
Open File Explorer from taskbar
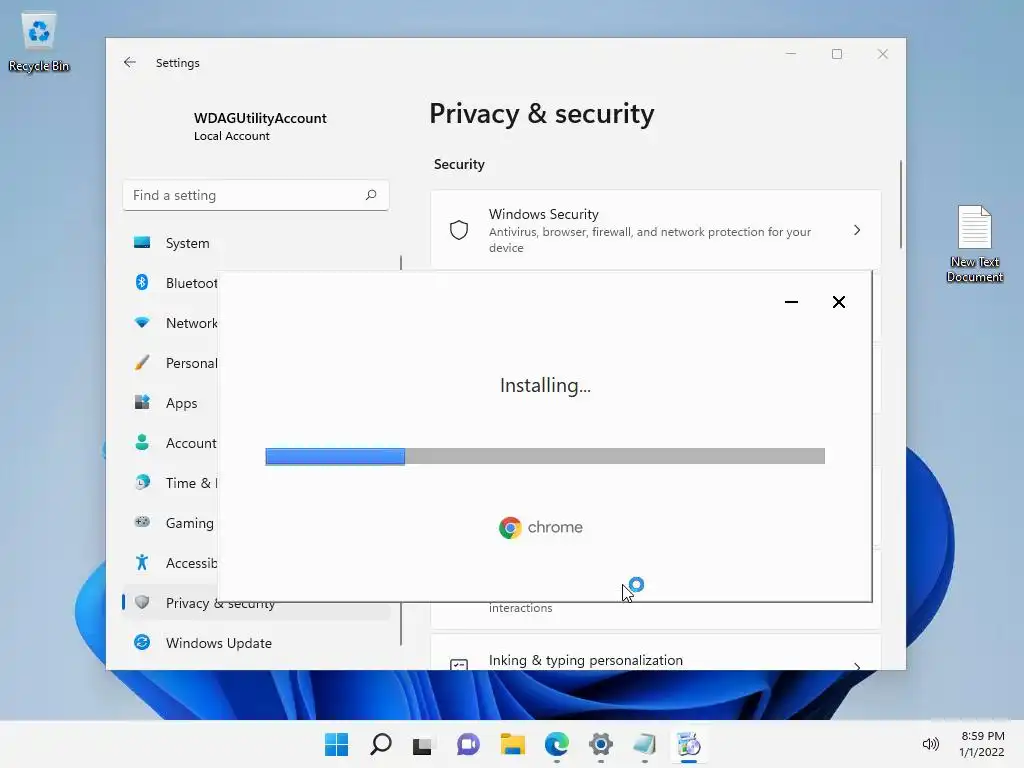tap(513, 744)
